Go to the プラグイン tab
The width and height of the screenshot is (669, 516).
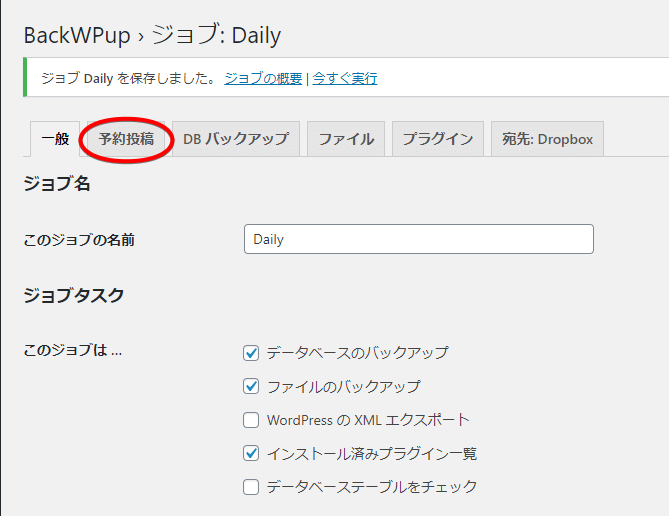click(438, 139)
